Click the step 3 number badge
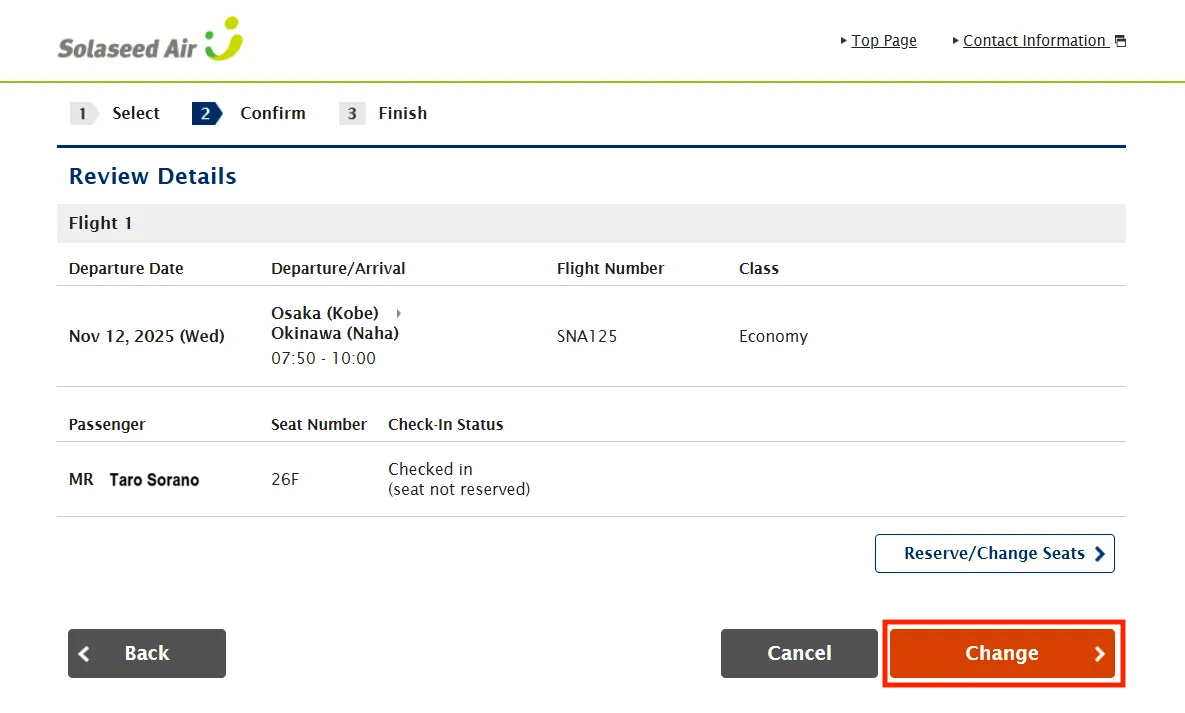The image size is (1185, 713). point(351,113)
